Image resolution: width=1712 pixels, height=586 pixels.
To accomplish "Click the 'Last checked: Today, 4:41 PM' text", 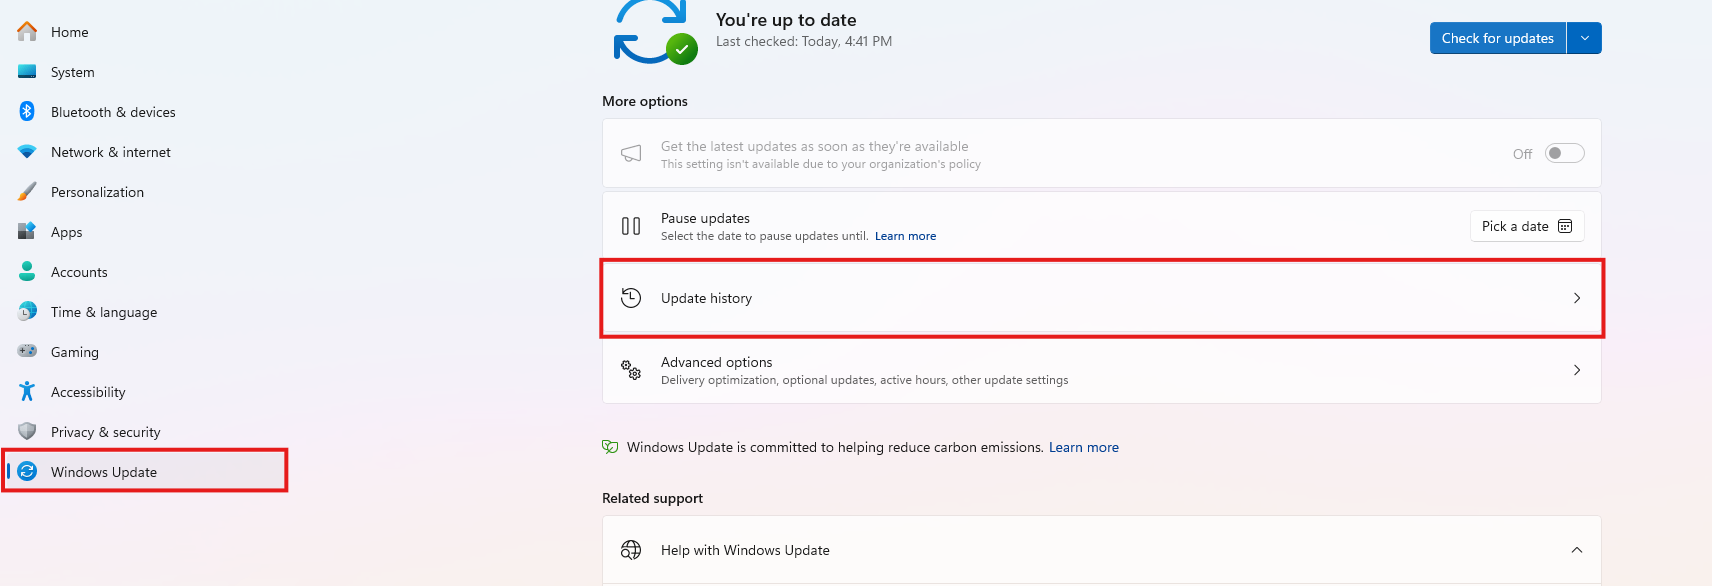I will click(804, 41).
